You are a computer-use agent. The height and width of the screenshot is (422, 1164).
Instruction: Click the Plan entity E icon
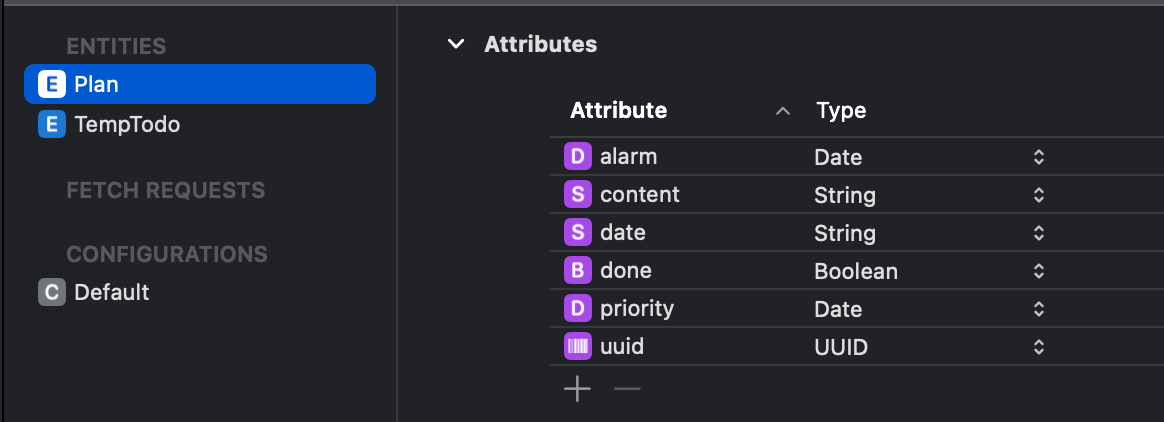point(51,84)
